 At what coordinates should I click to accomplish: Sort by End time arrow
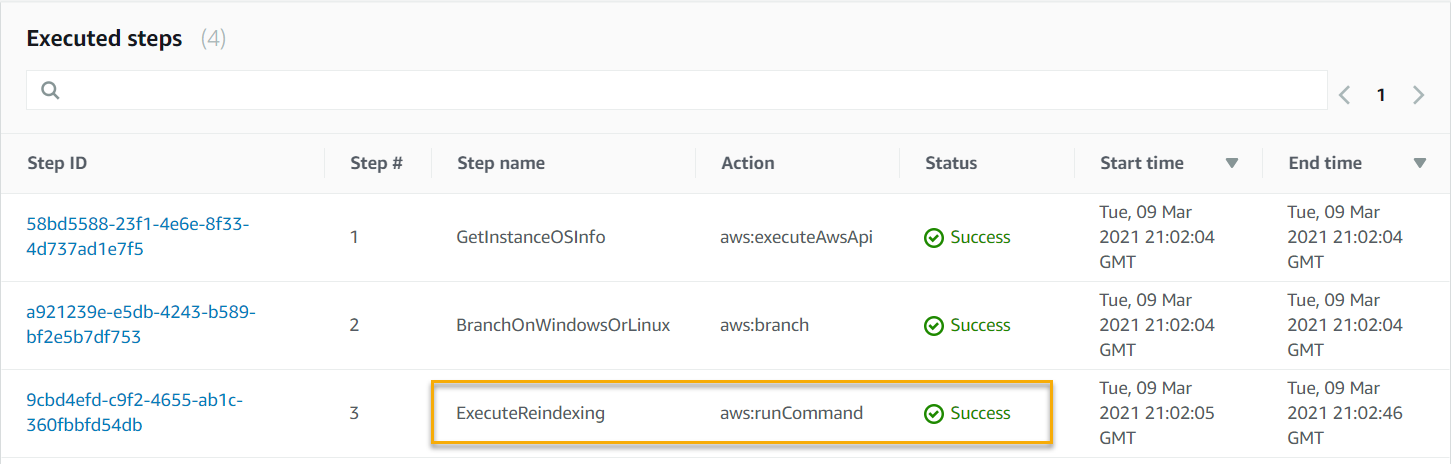(x=1420, y=163)
